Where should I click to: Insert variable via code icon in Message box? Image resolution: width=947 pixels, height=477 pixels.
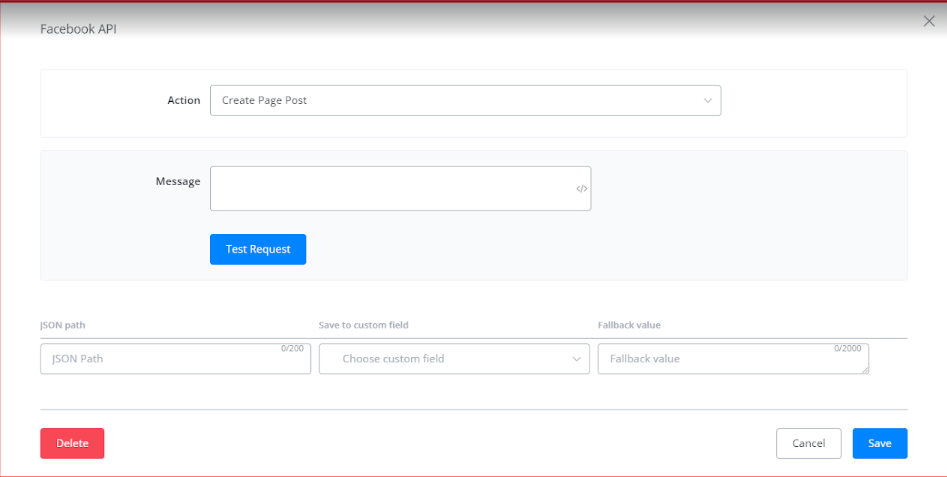click(582, 189)
